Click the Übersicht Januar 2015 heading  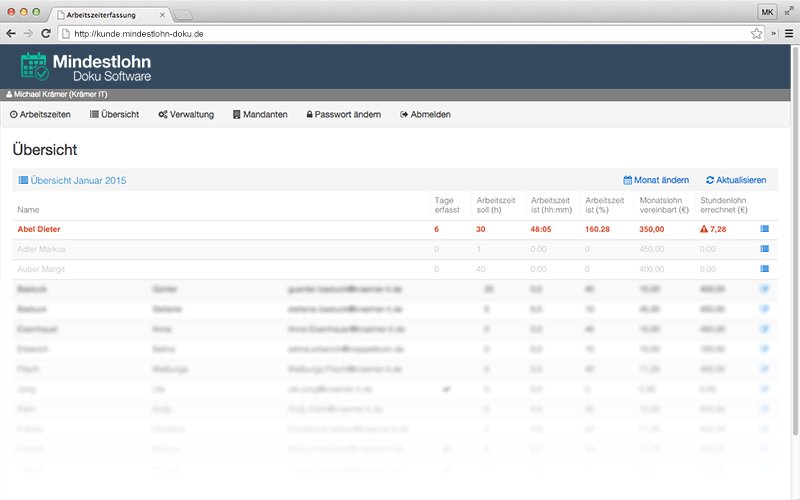(72, 181)
